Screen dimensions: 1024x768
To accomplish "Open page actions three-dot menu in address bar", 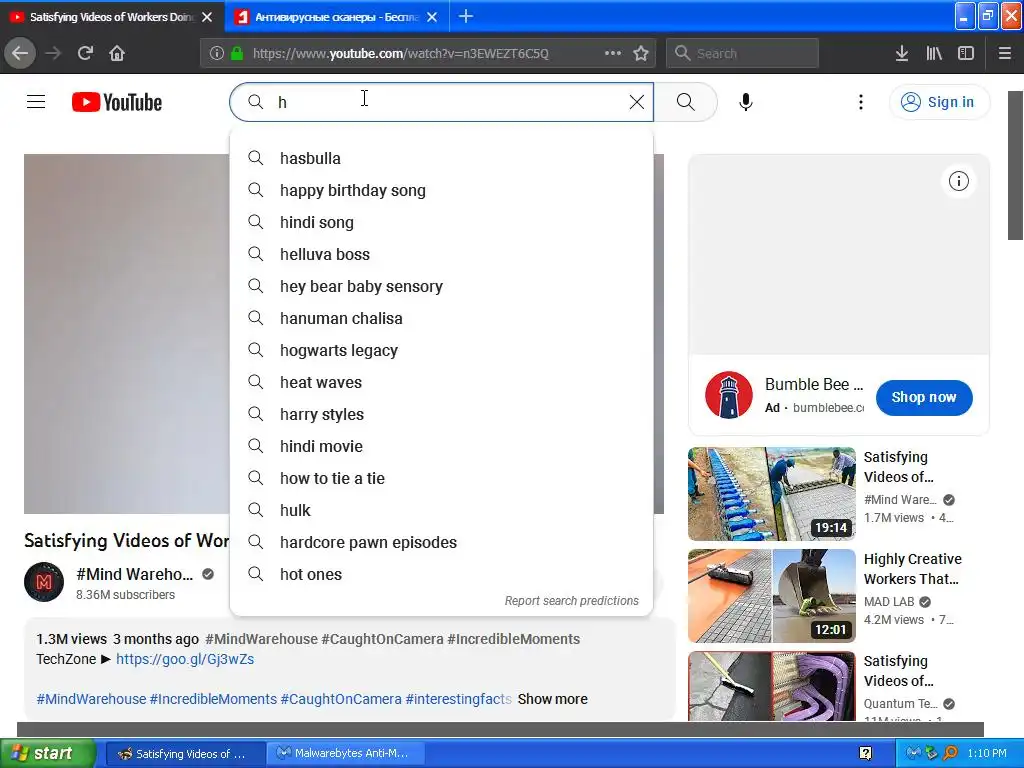I will point(613,53).
